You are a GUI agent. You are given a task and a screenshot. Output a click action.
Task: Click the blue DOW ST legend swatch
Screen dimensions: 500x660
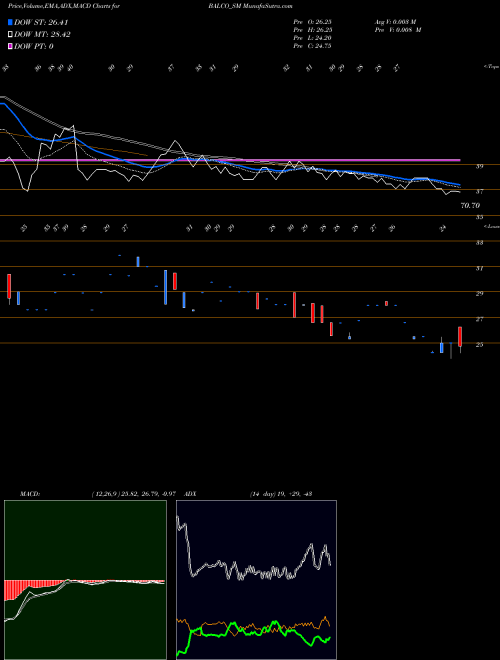tap(10, 22)
